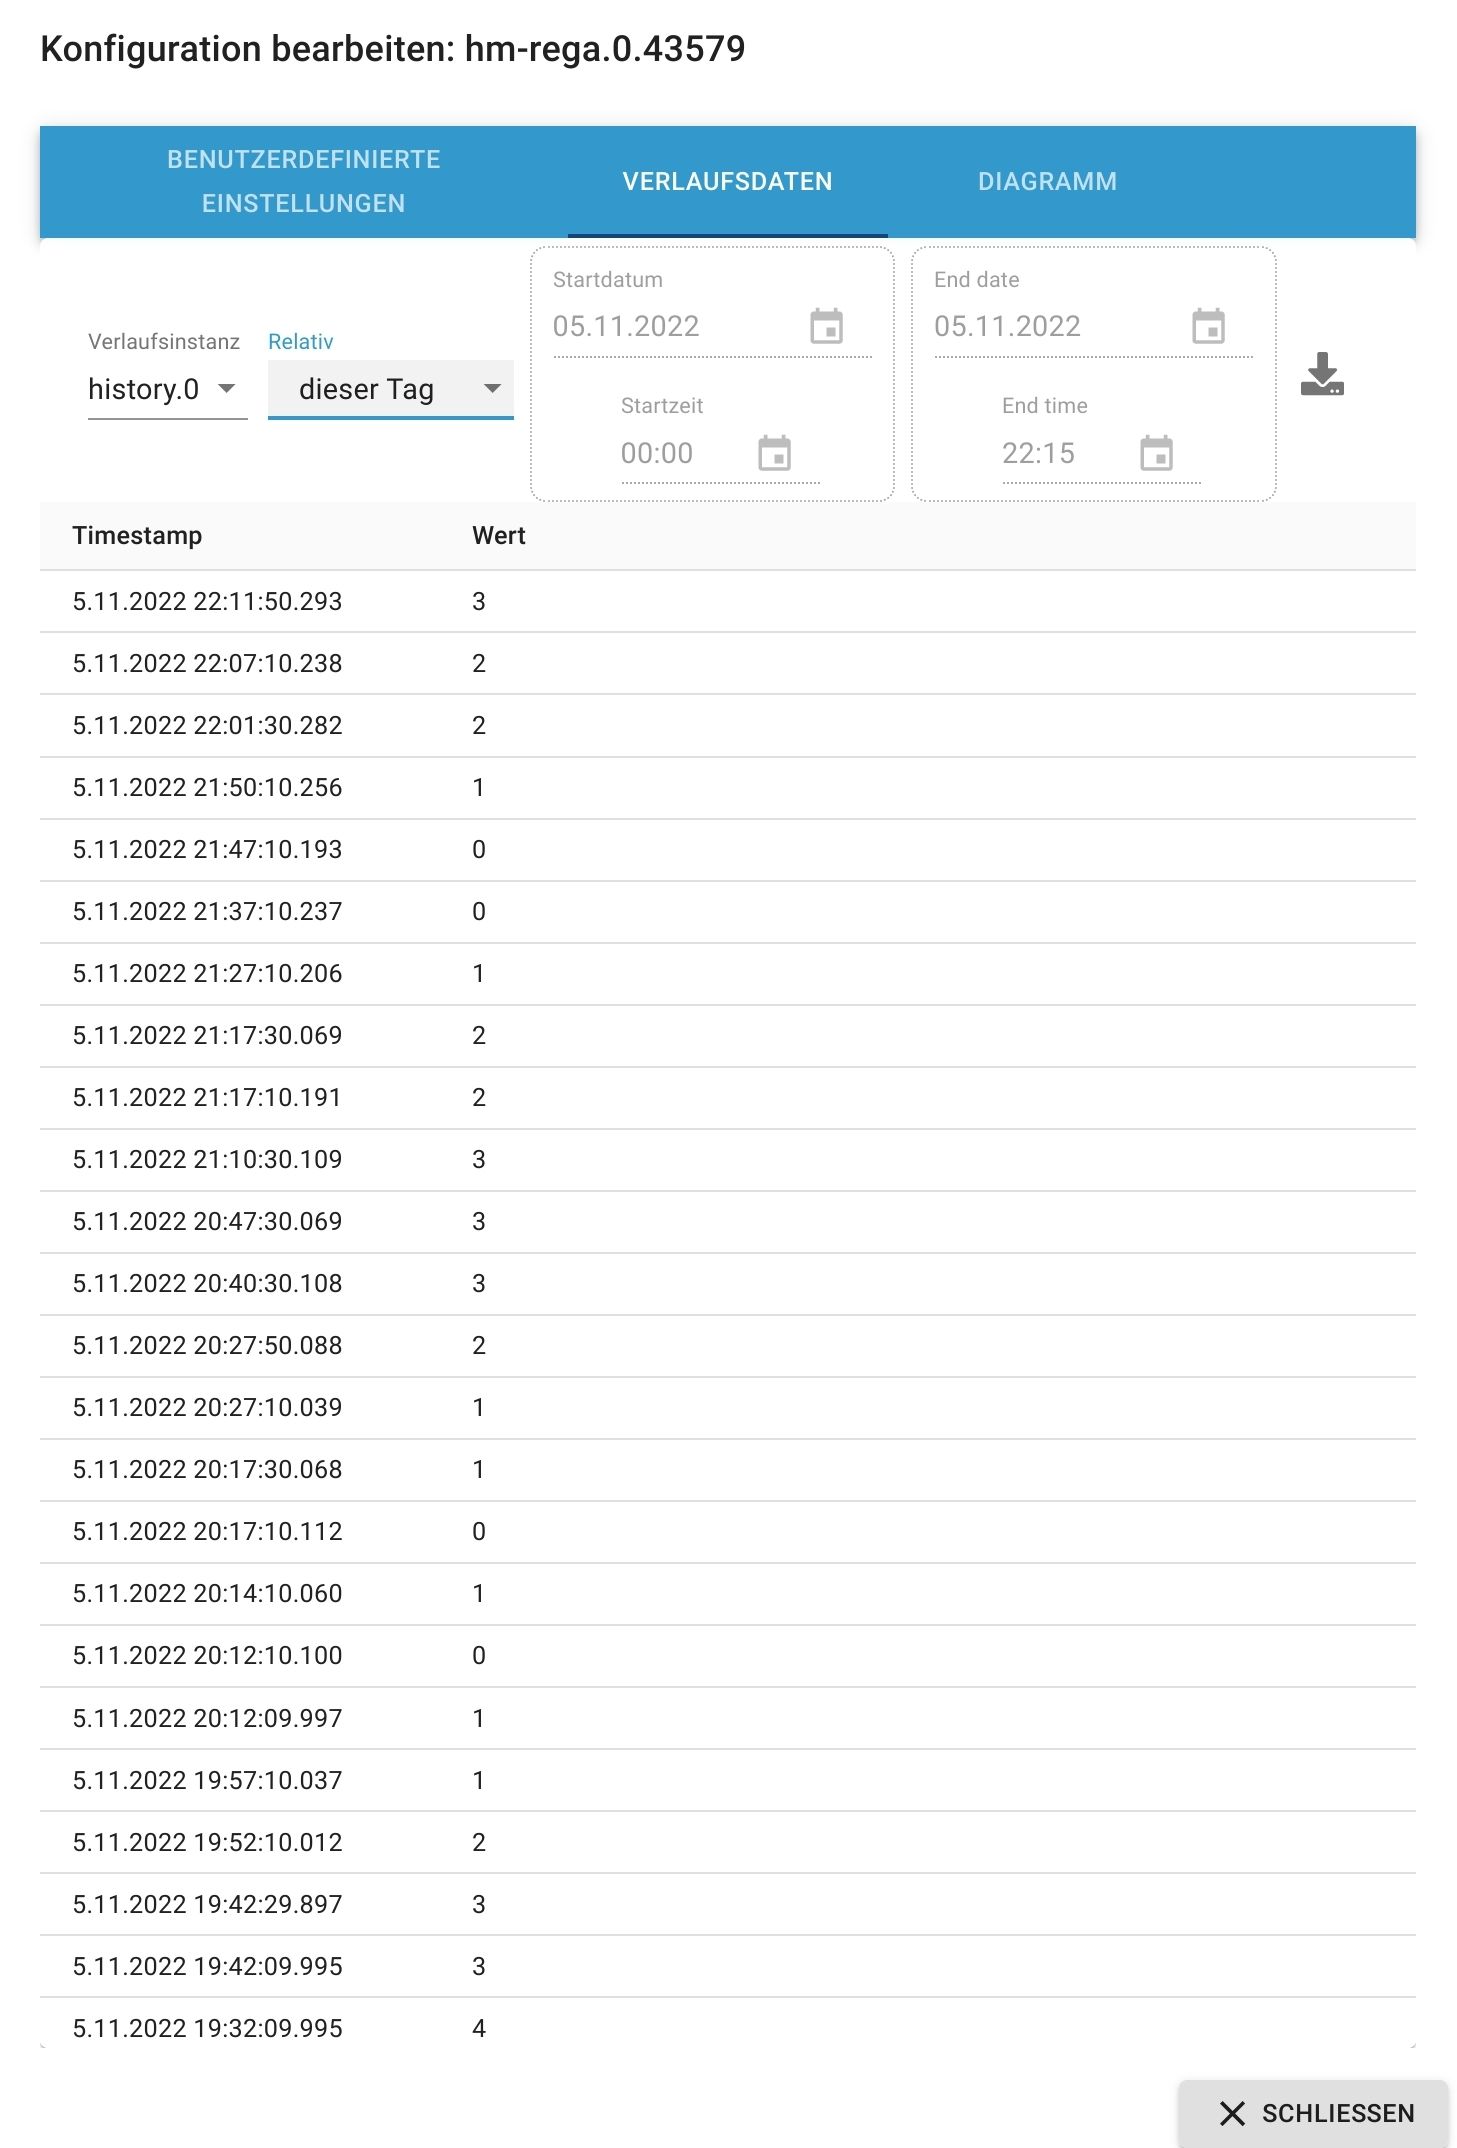Open the Relativ "dieser Tag" dropdown

[390, 389]
